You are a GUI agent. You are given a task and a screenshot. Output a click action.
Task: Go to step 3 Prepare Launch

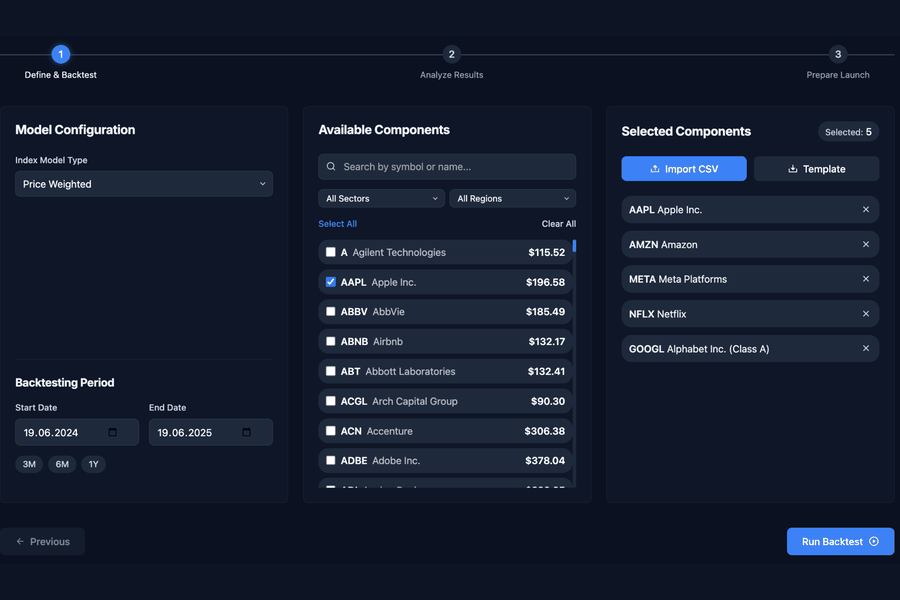[x=838, y=55]
